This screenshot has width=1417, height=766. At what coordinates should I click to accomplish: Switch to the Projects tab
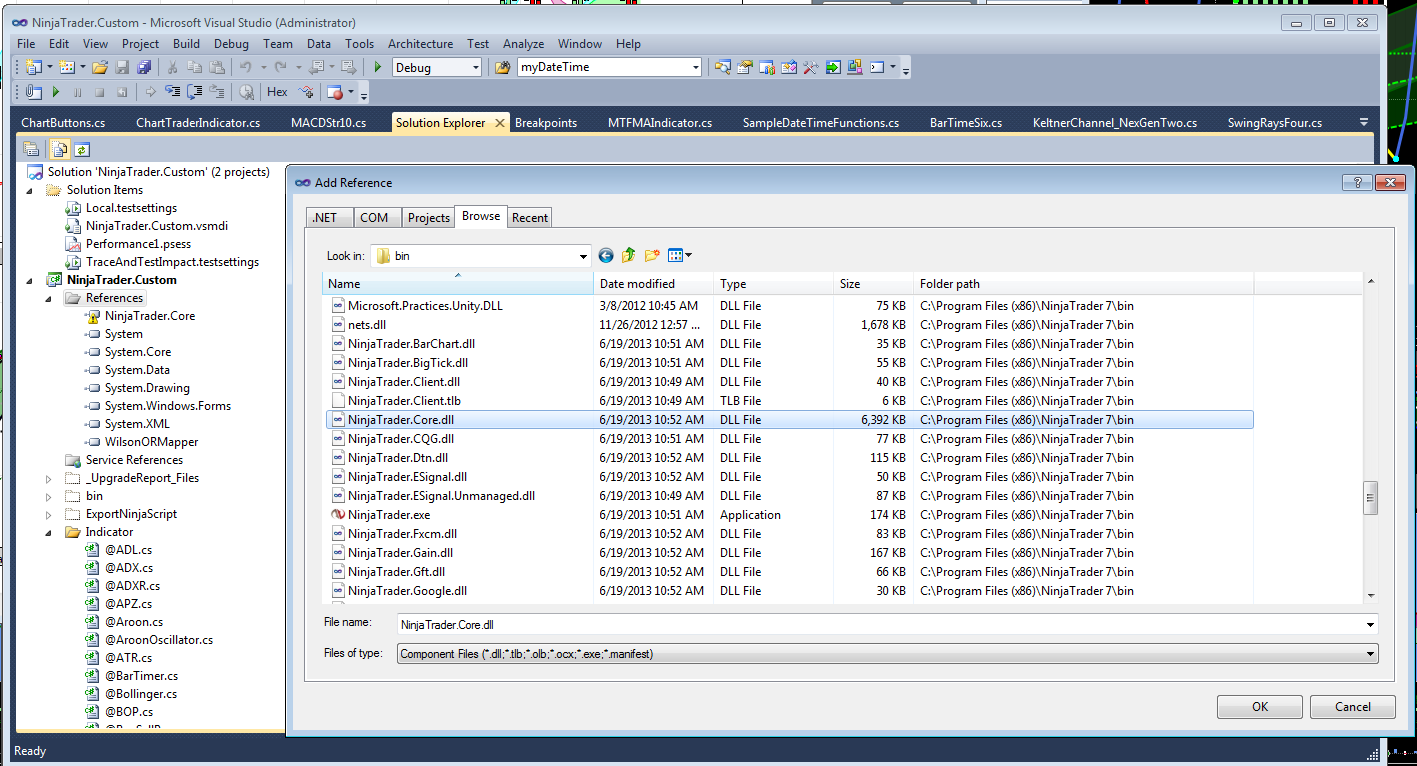pos(429,218)
